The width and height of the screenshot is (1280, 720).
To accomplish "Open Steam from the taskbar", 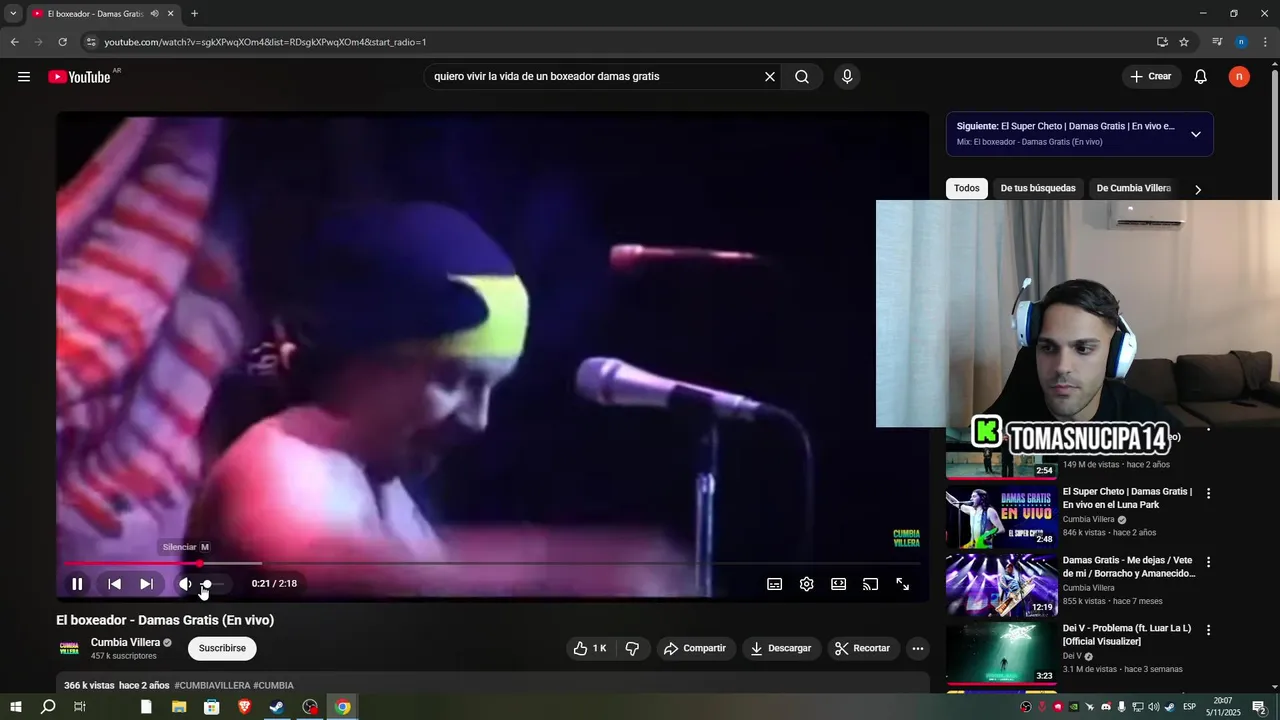I will click(x=277, y=707).
